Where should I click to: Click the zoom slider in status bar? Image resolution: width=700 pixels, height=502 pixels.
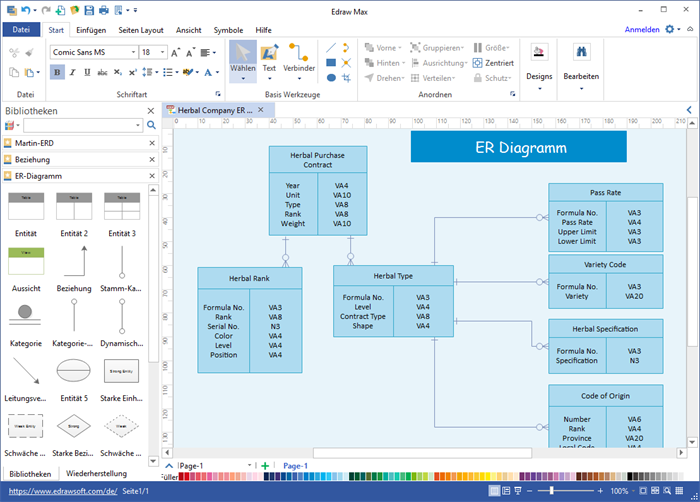pyautogui.click(x=552, y=491)
